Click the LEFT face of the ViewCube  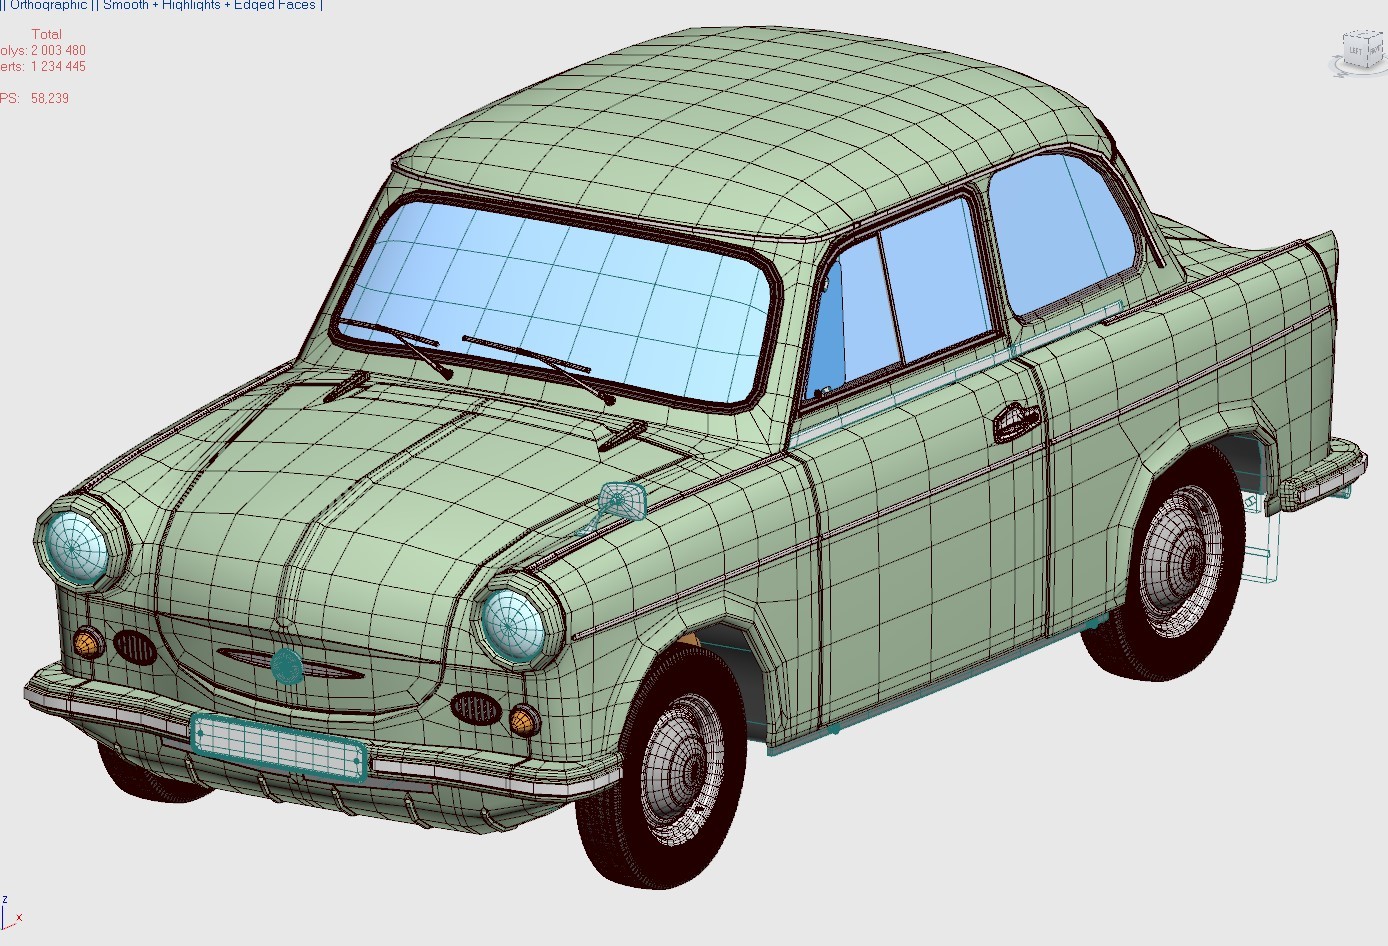(x=1355, y=50)
